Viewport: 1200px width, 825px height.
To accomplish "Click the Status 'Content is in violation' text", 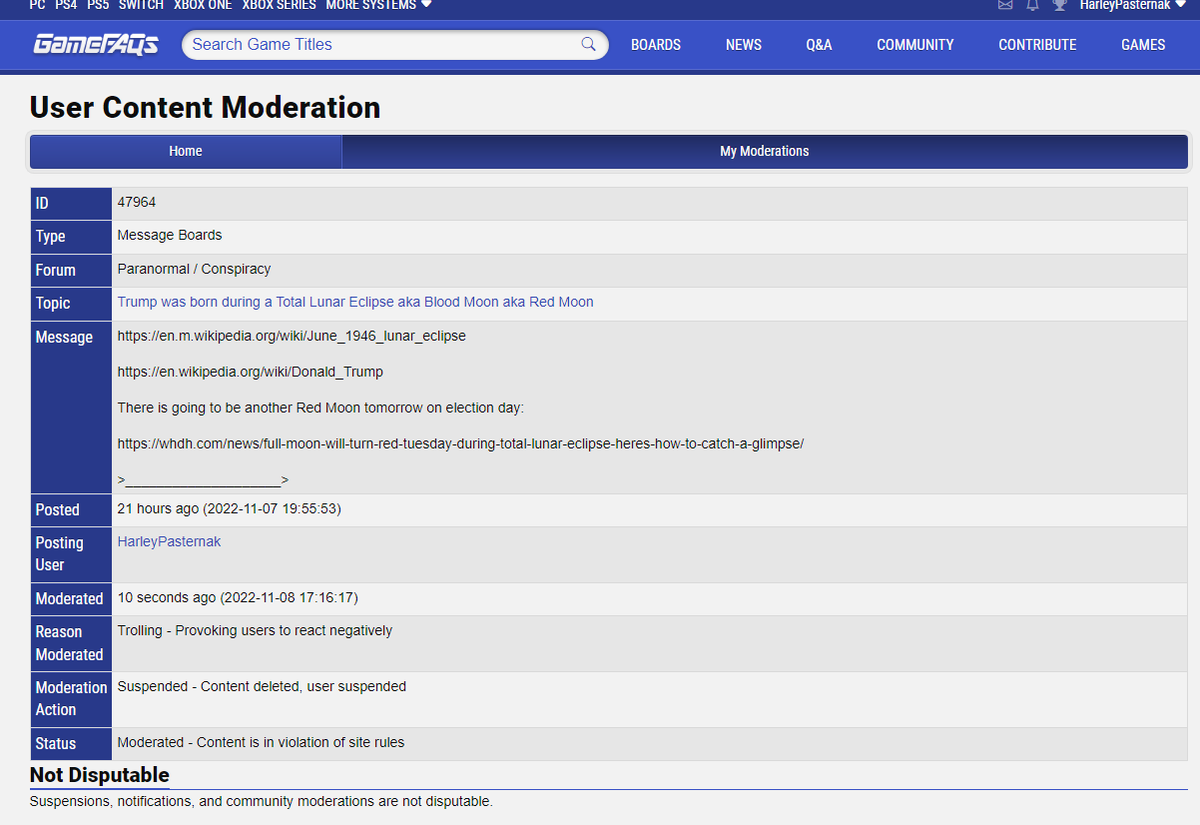I will [261, 743].
